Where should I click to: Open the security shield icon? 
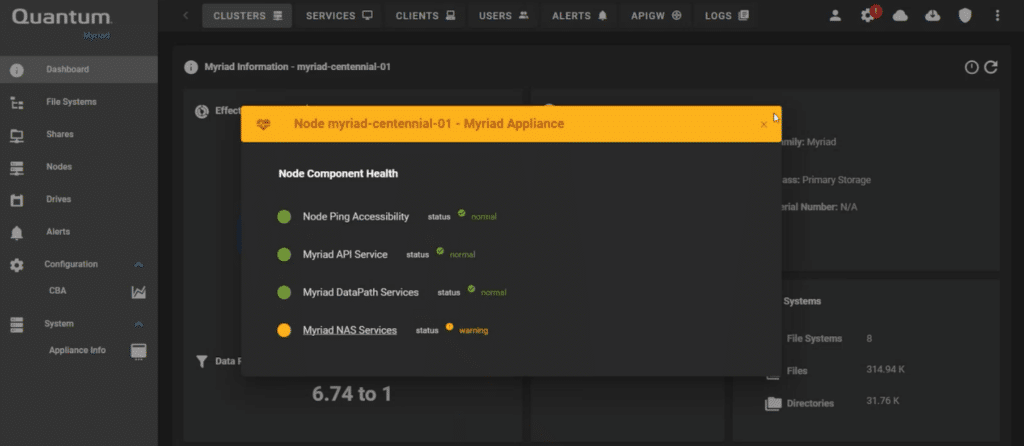click(x=965, y=16)
